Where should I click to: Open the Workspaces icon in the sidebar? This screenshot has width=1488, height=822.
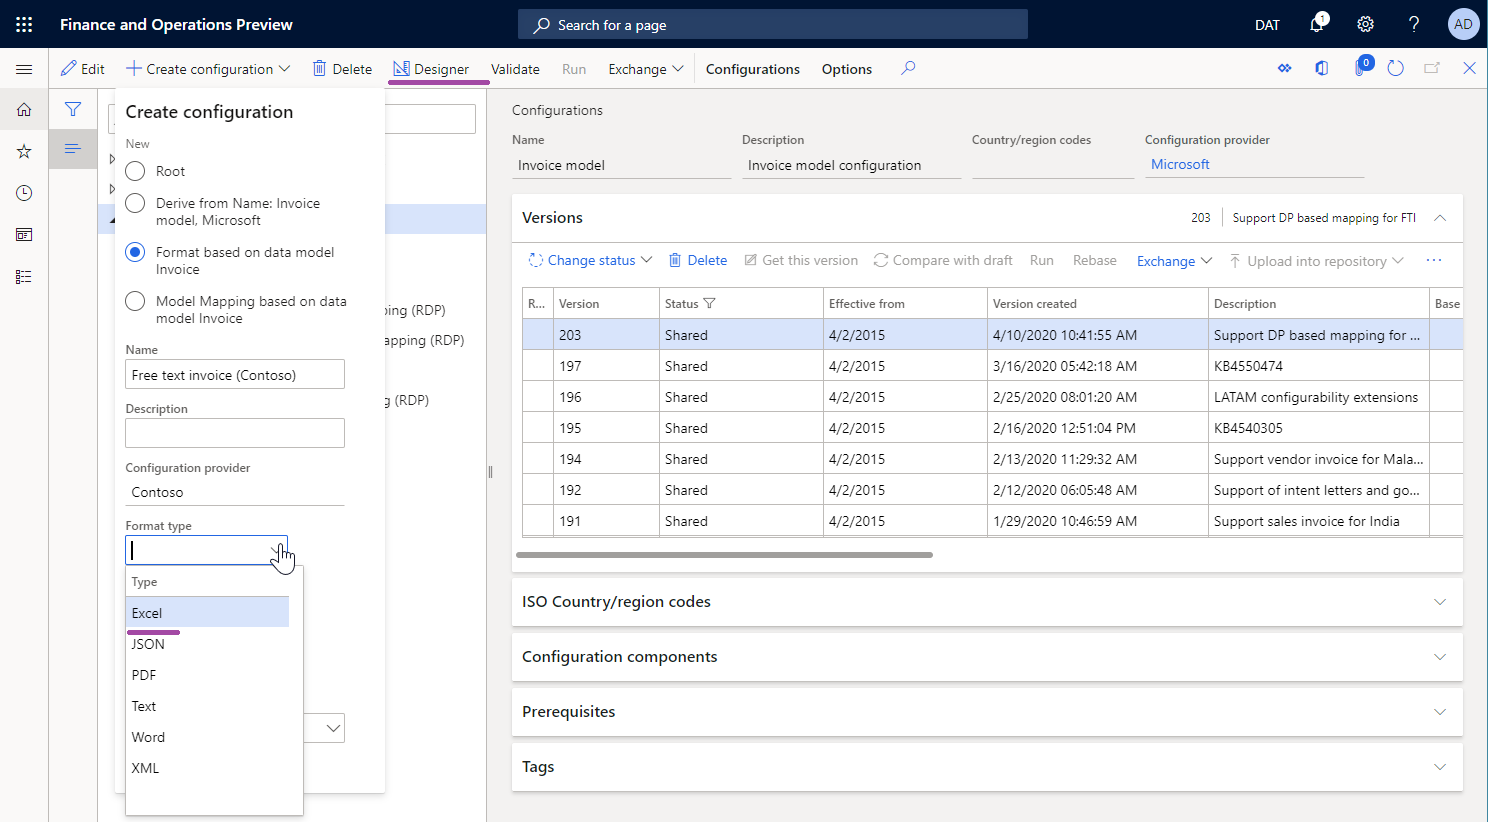click(24, 234)
